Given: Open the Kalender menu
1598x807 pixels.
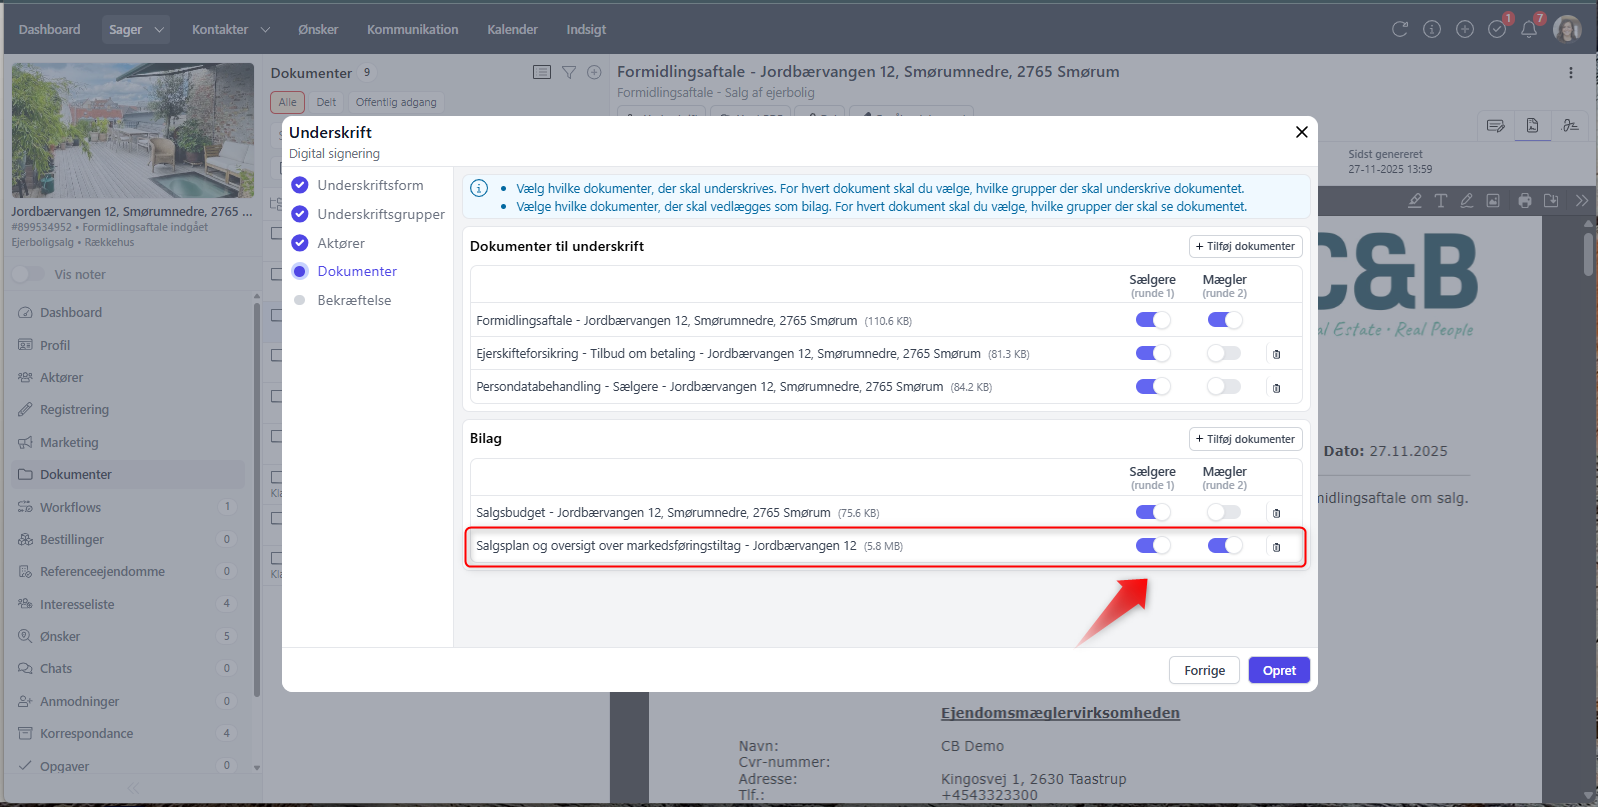Looking at the screenshot, I should click(x=512, y=30).
